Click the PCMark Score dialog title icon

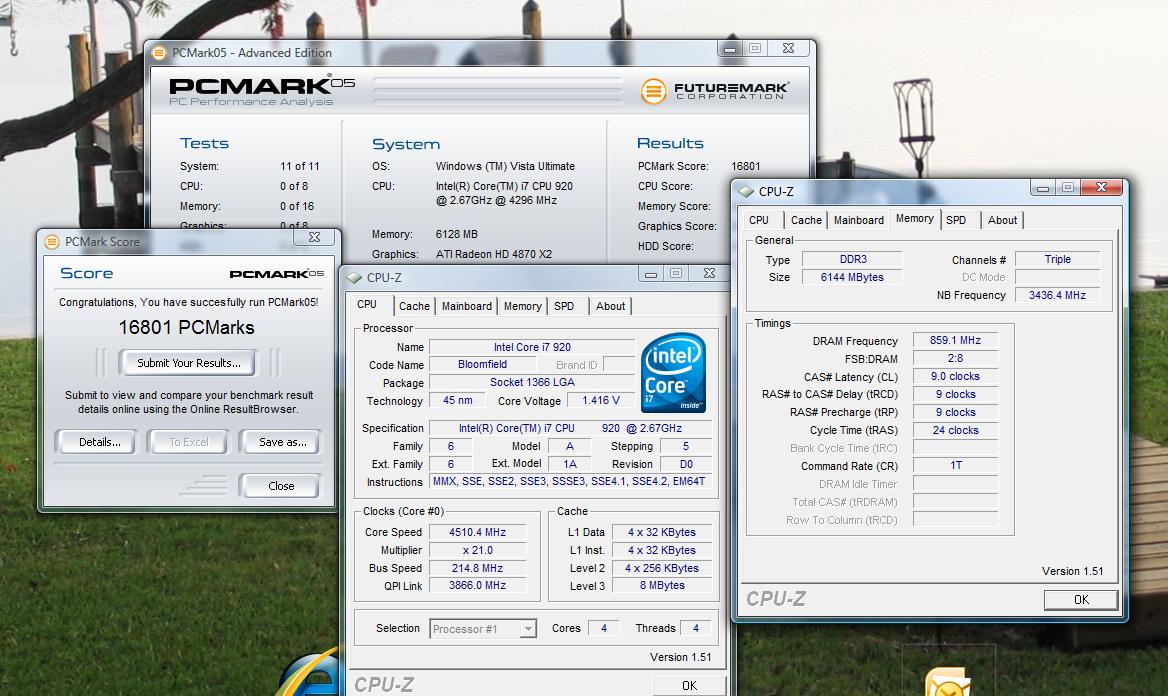tap(52, 241)
